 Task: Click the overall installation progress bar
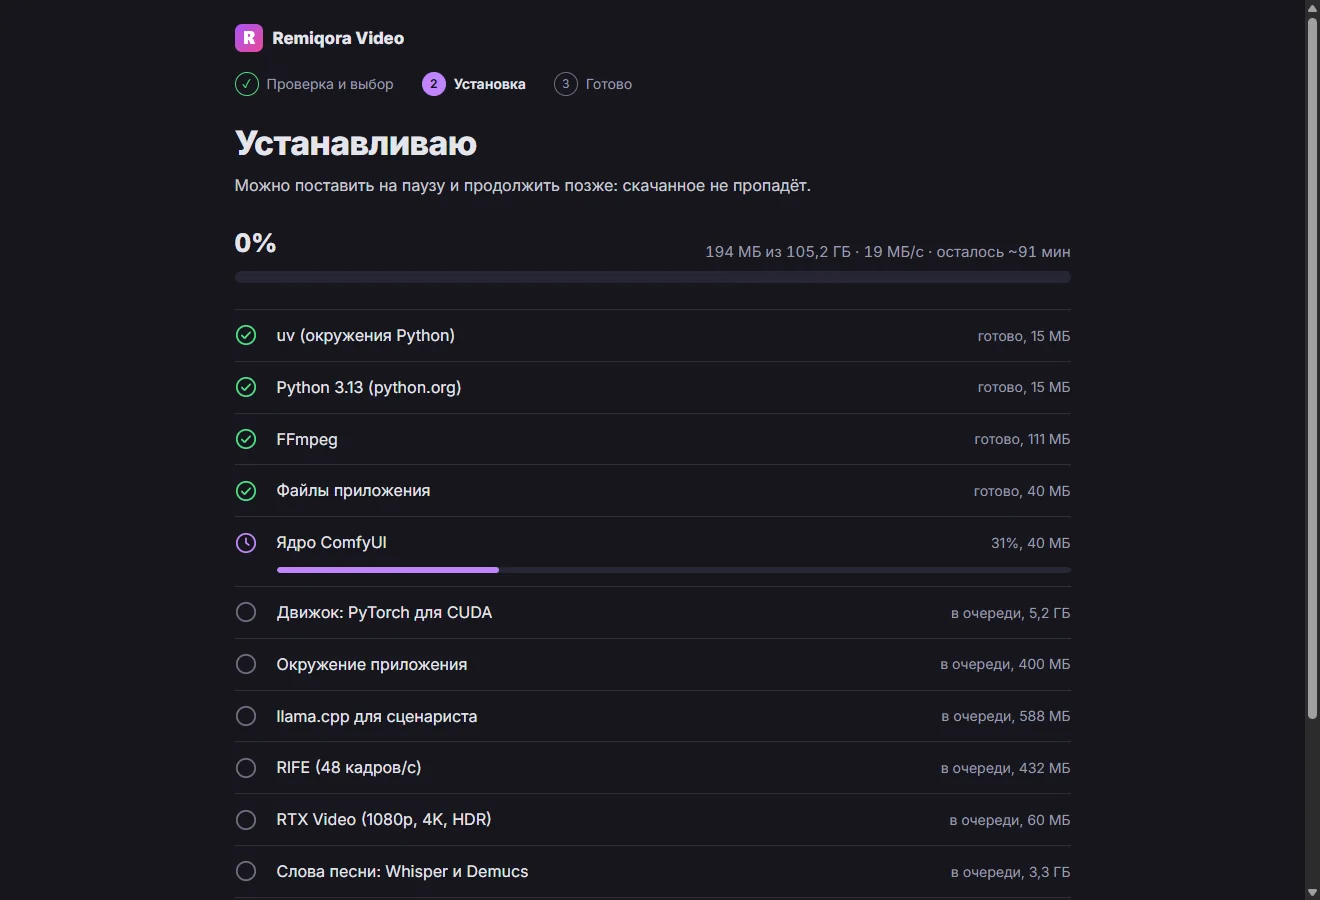pyautogui.click(x=652, y=277)
